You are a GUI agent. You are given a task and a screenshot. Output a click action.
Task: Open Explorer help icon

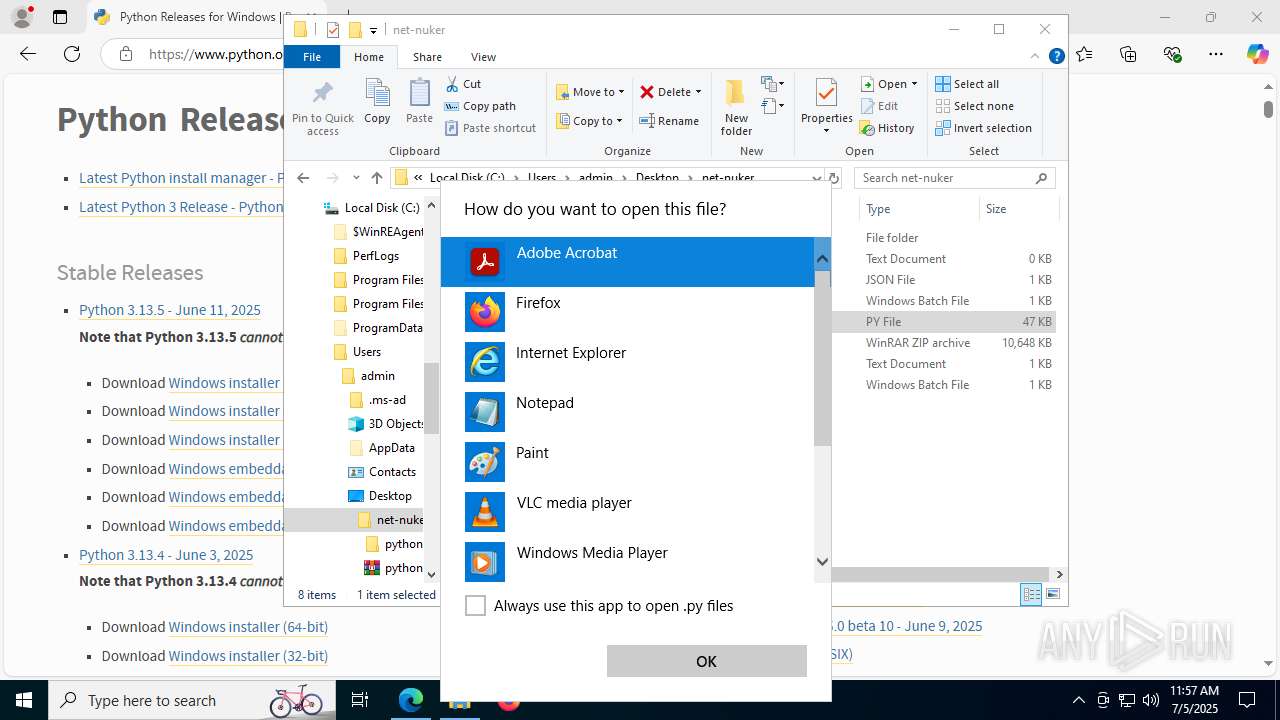[1056, 57]
